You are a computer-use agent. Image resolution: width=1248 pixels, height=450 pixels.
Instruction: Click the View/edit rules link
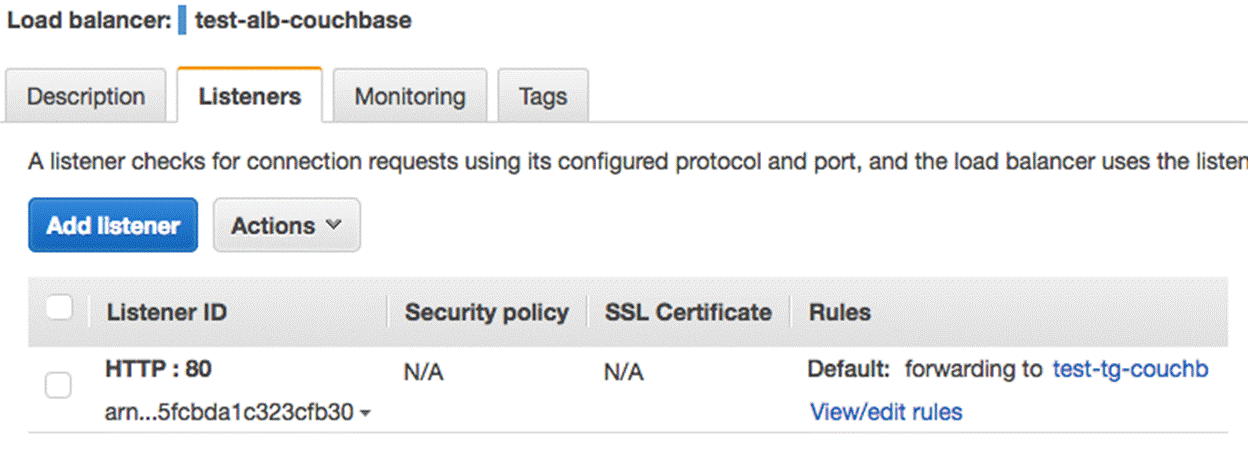[886, 412]
